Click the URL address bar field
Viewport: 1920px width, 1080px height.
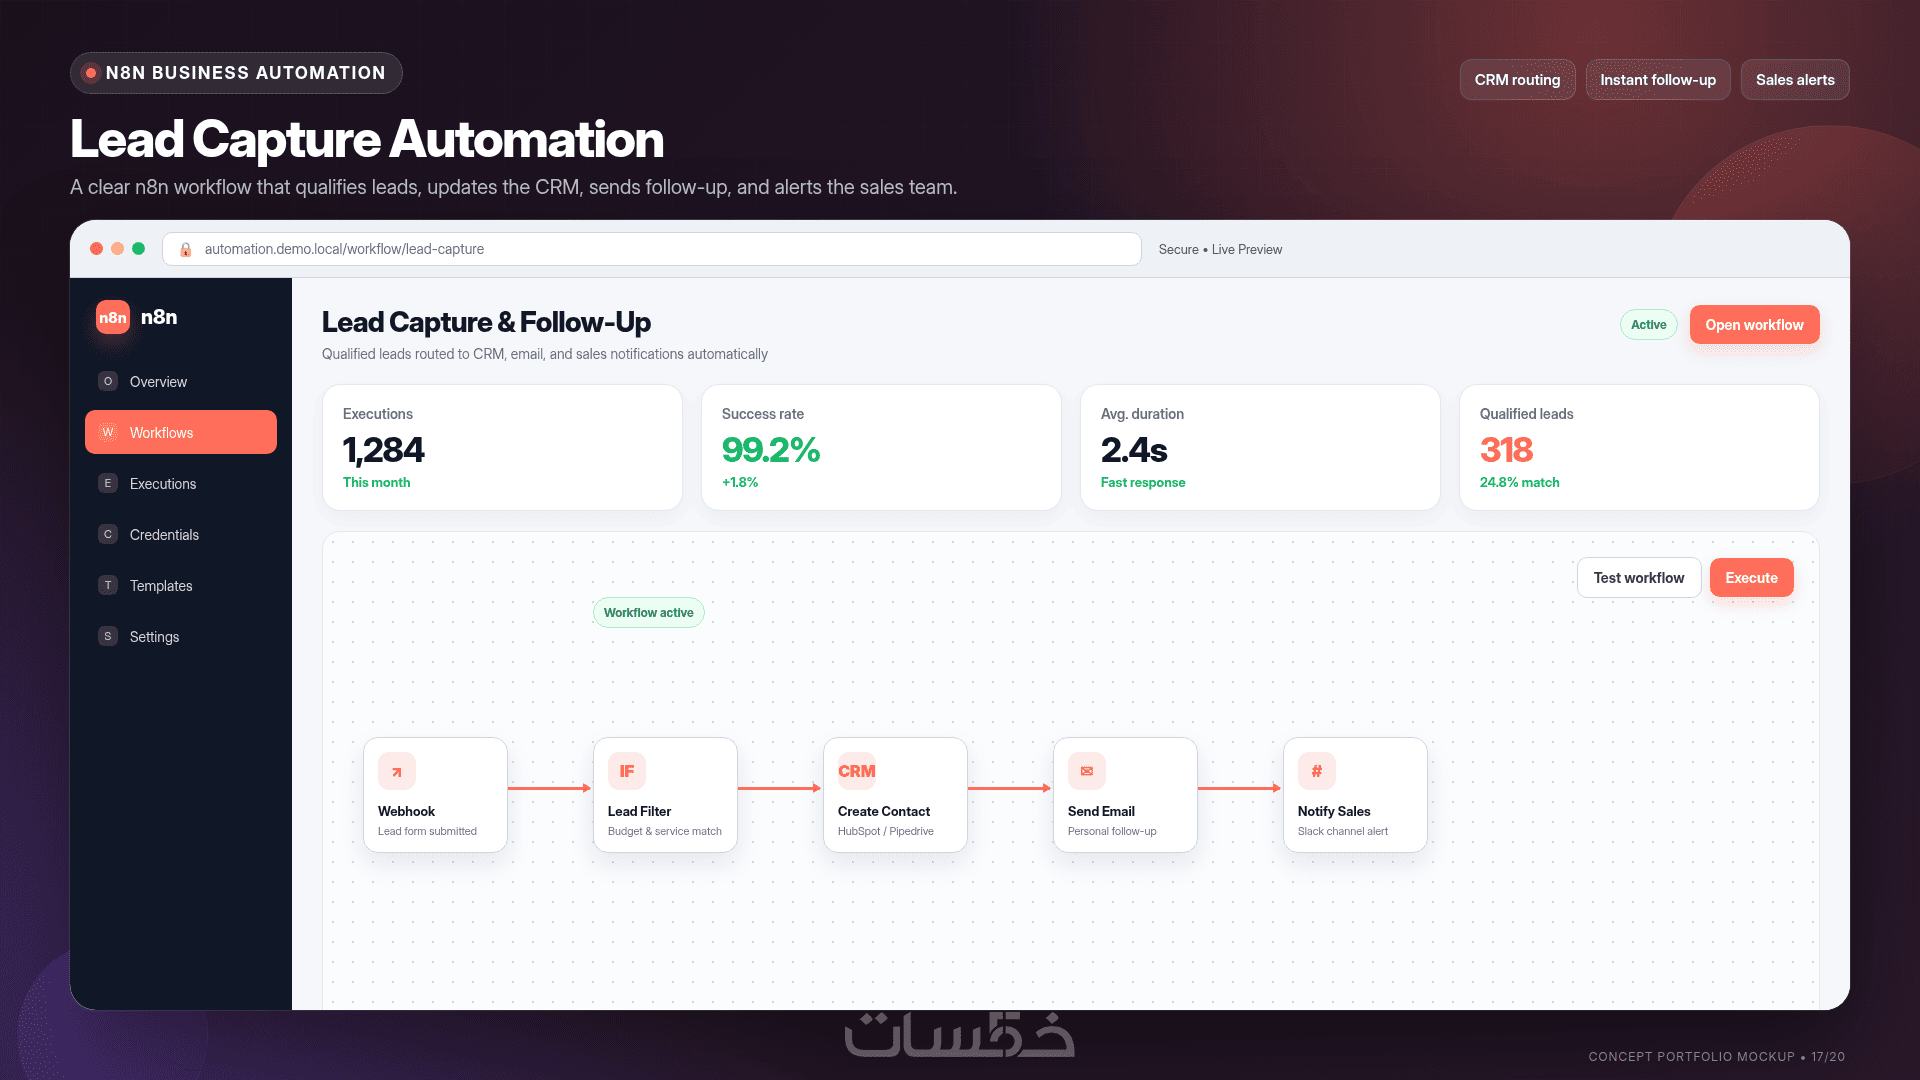click(x=652, y=249)
